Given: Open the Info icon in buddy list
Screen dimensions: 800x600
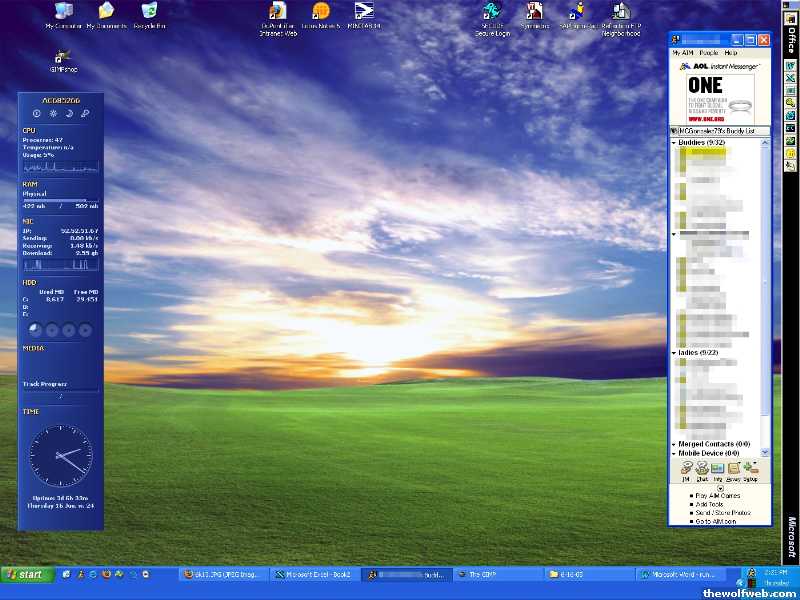Looking at the screenshot, I should click(x=718, y=468).
